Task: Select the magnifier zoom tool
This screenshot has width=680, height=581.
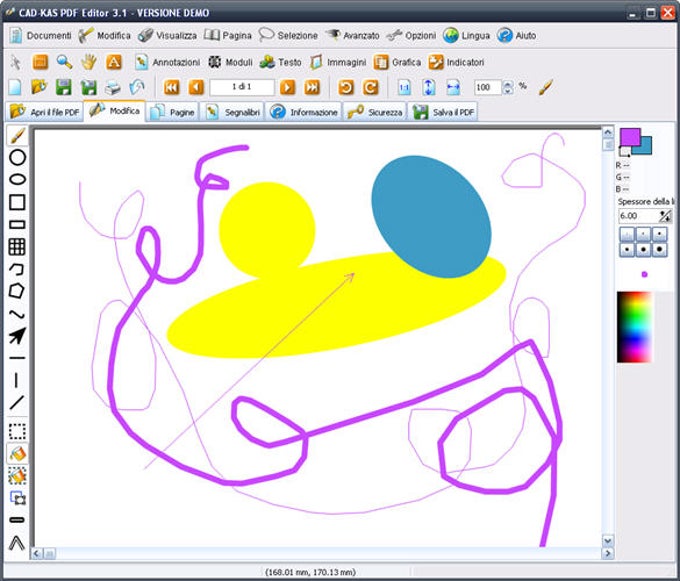Action: pos(64,62)
